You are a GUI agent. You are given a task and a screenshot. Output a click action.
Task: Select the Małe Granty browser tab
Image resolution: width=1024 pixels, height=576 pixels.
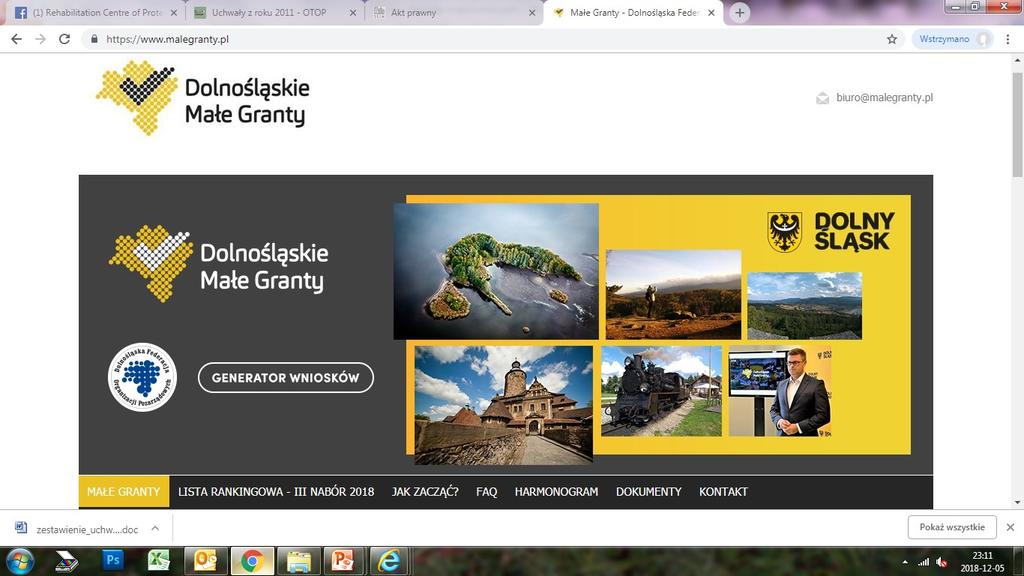[x=631, y=12]
